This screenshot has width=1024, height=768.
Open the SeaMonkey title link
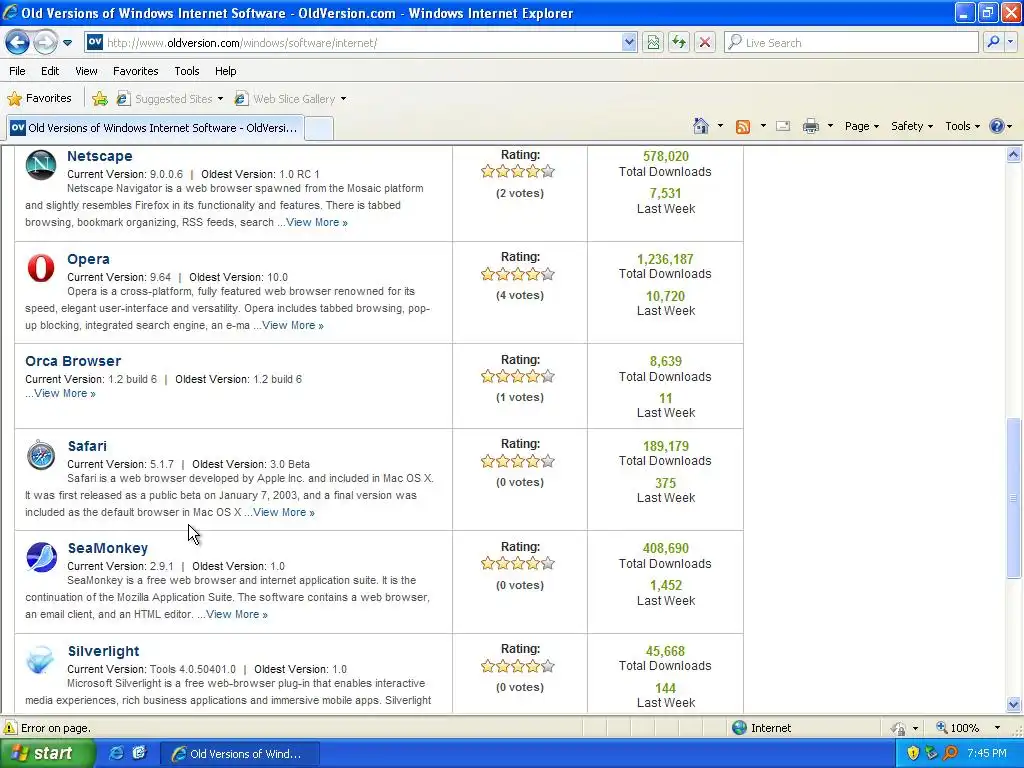coord(108,548)
